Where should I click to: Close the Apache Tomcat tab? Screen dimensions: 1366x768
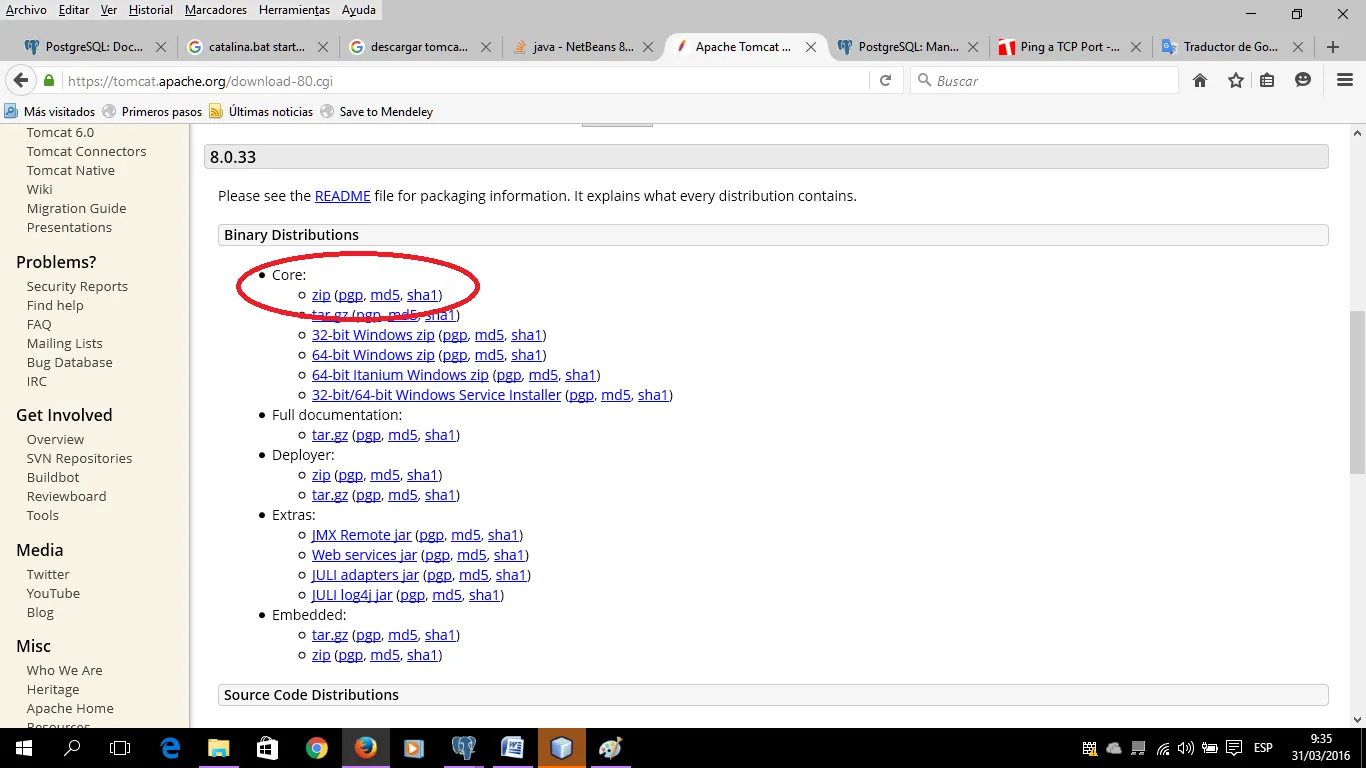(810, 47)
